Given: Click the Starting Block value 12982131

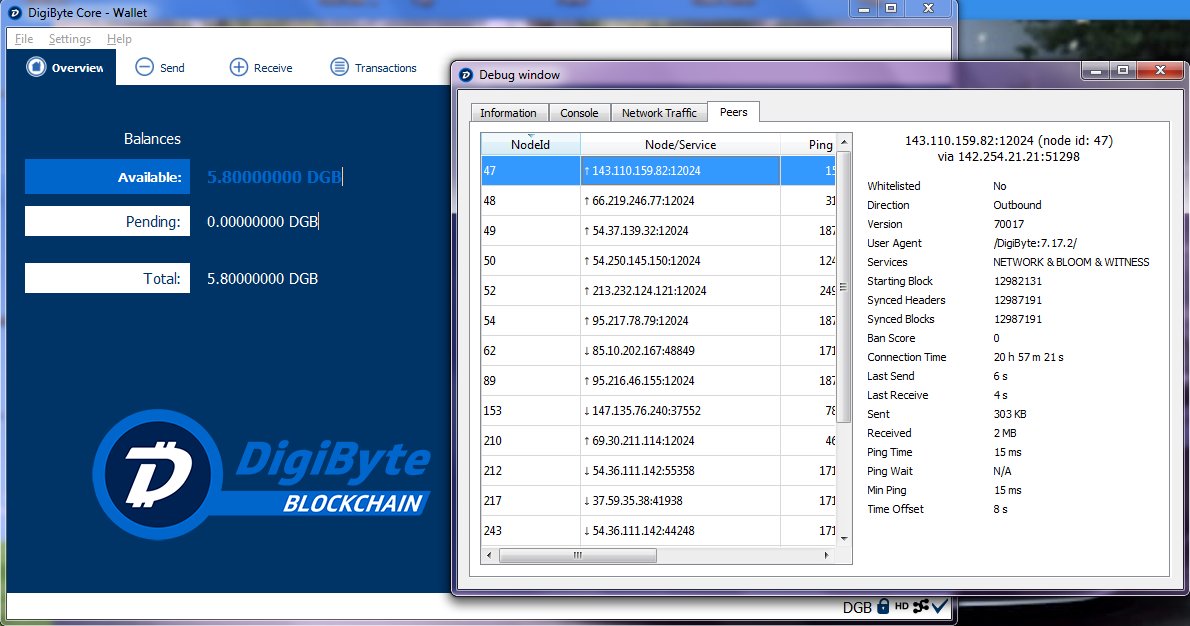Looking at the screenshot, I should [1018, 281].
